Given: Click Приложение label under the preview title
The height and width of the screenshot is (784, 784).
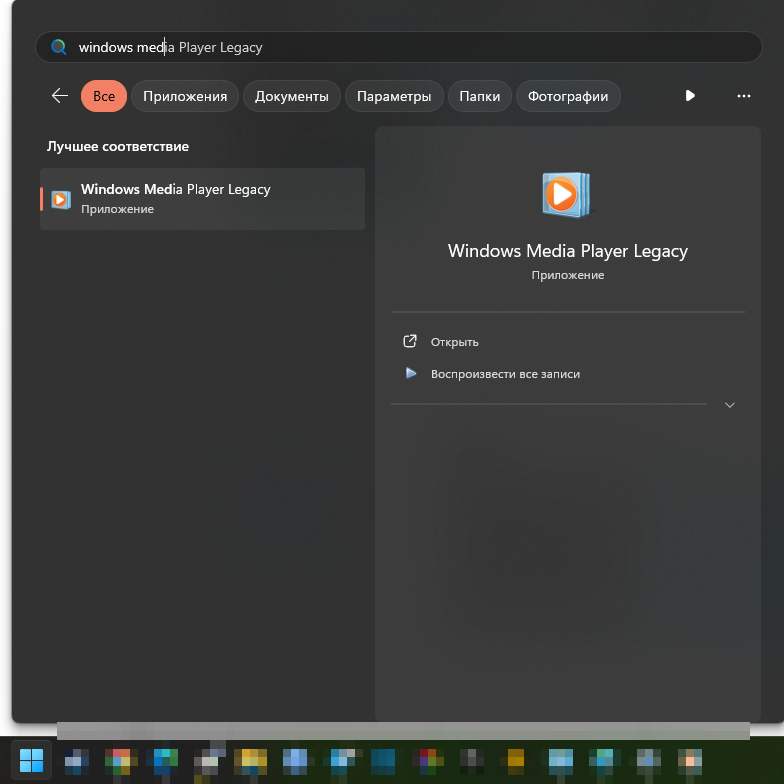Looking at the screenshot, I should (x=568, y=275).
